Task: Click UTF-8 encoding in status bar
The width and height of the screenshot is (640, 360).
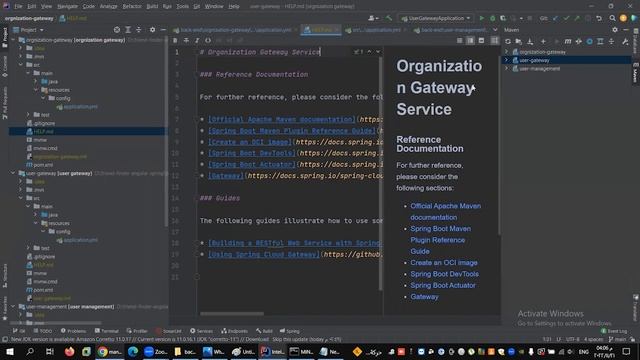Action: point(573,339)
